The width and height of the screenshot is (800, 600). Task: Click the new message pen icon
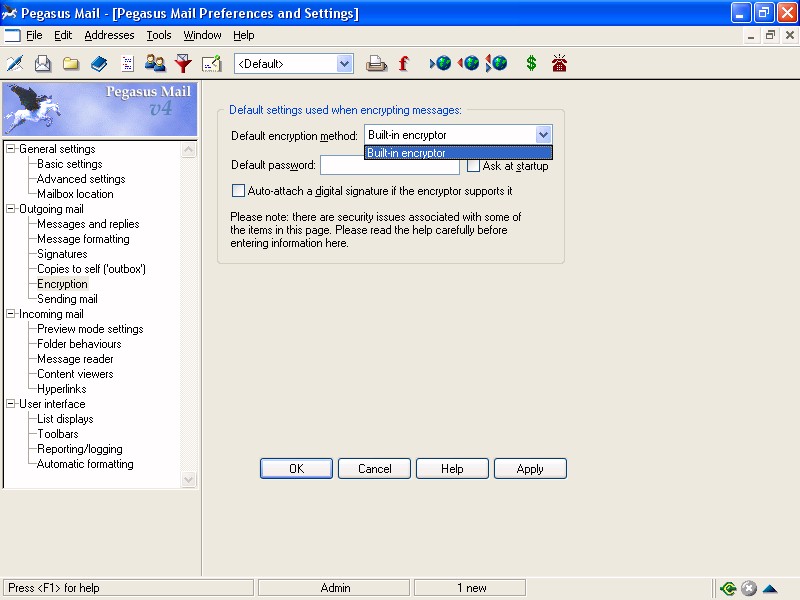(x=15, y=64)
